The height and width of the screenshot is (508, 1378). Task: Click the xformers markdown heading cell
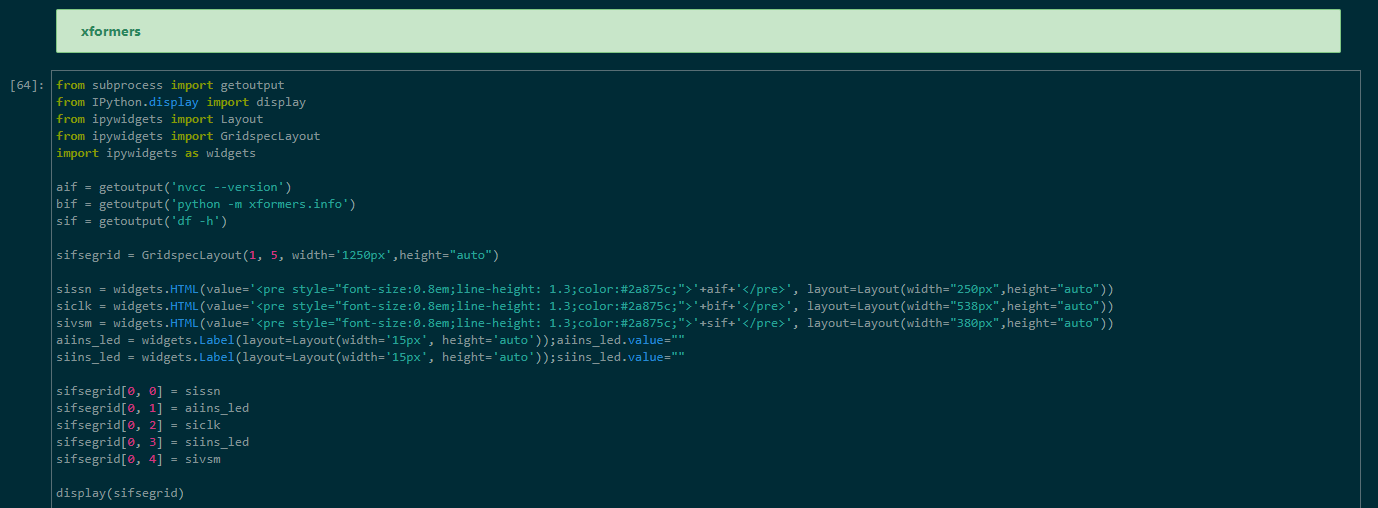click(698, 31)
